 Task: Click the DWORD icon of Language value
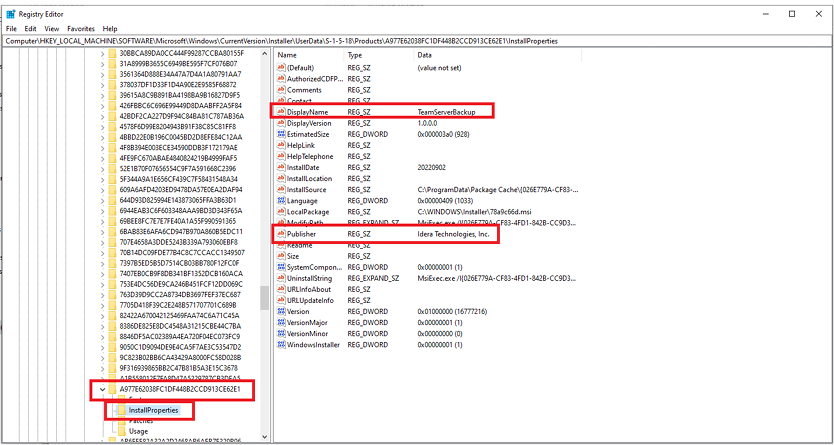[281, 201]
